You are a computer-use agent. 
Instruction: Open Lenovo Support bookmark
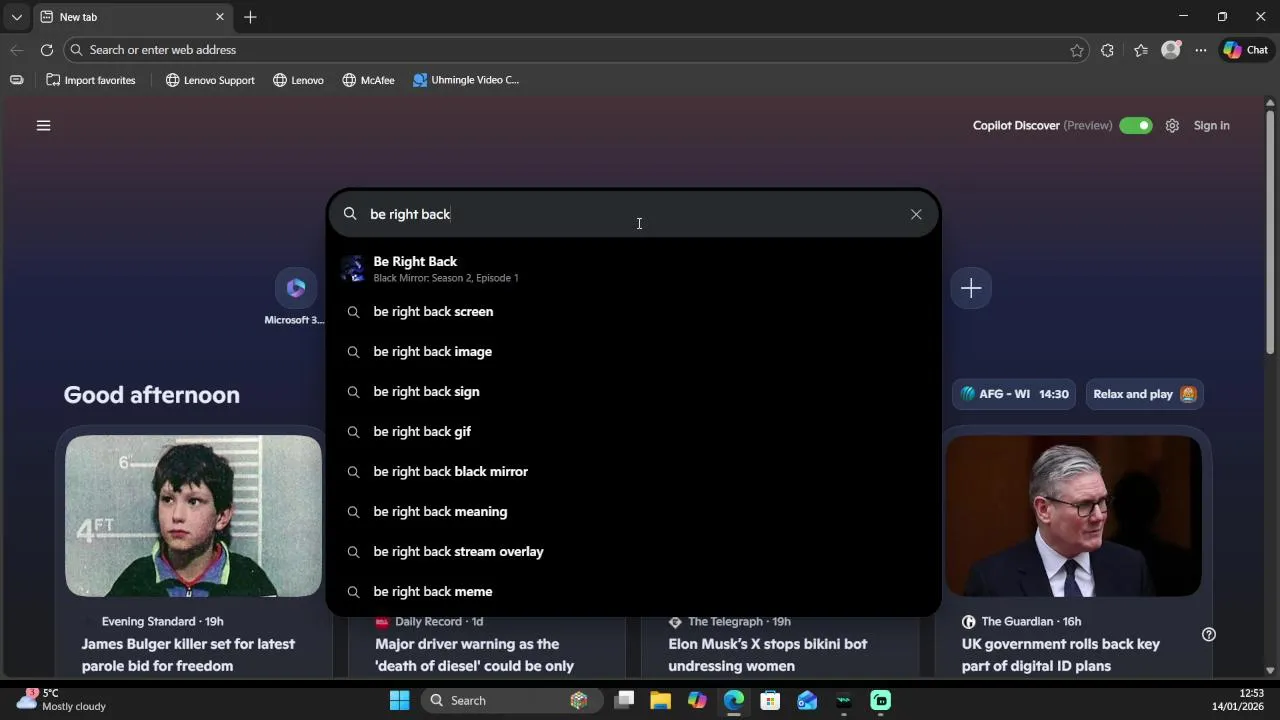[210, 80]
